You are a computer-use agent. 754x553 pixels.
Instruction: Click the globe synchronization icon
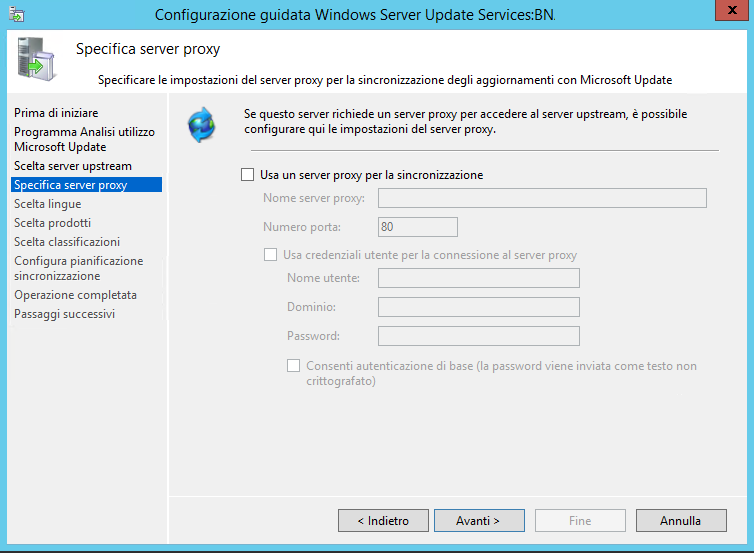click(201, 125)
